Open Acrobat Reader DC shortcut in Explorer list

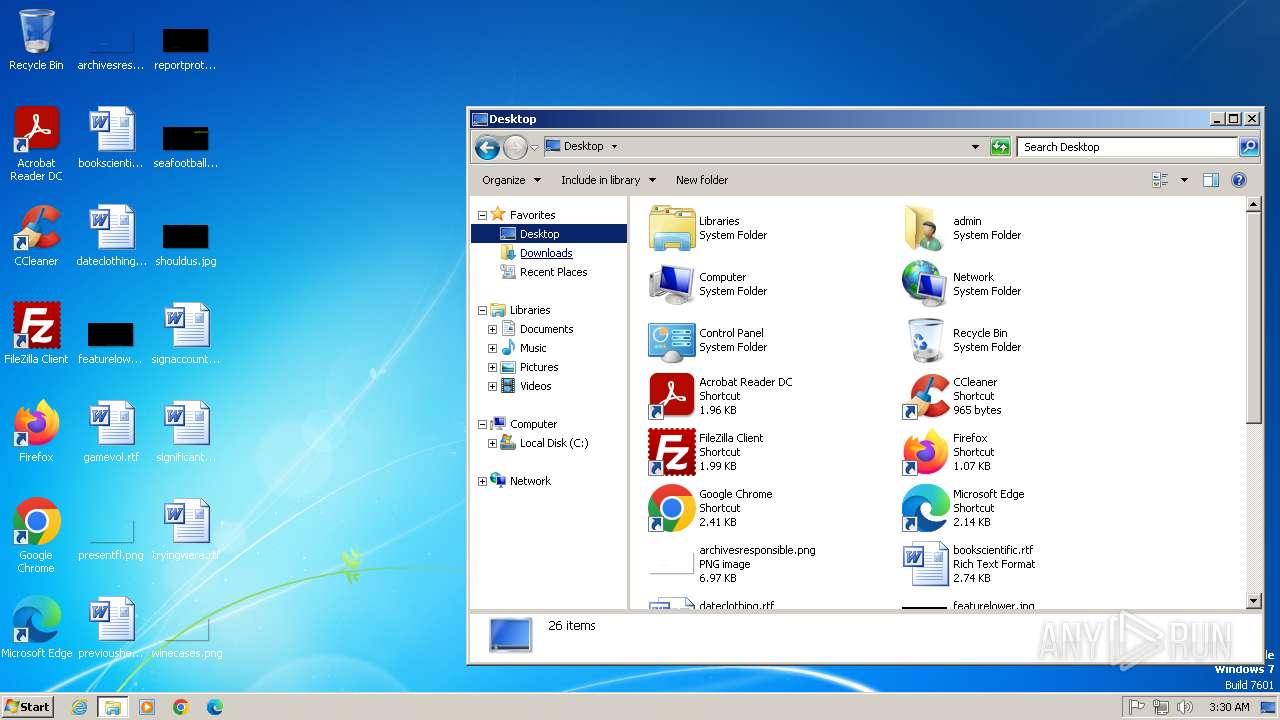point(721,396)
